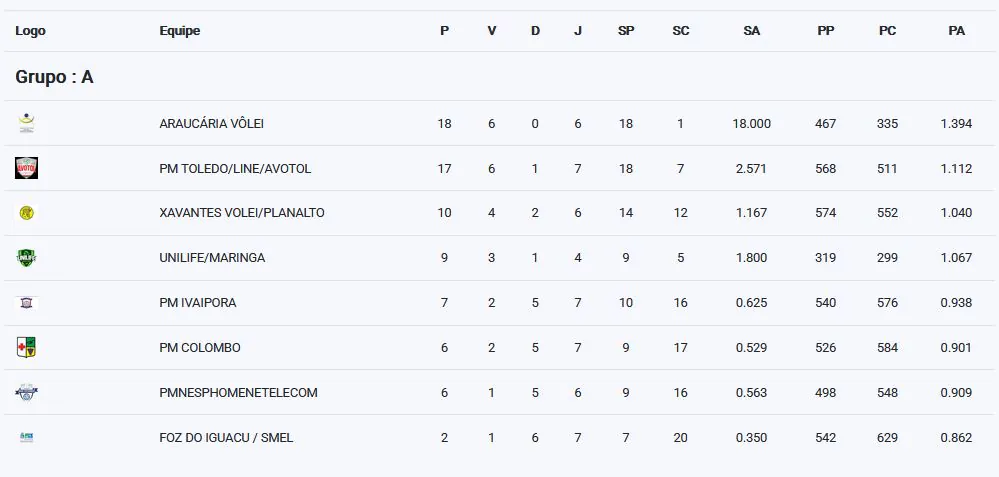999x477 pixels.
Task: Click the SA column header
Action: point(751,31)
